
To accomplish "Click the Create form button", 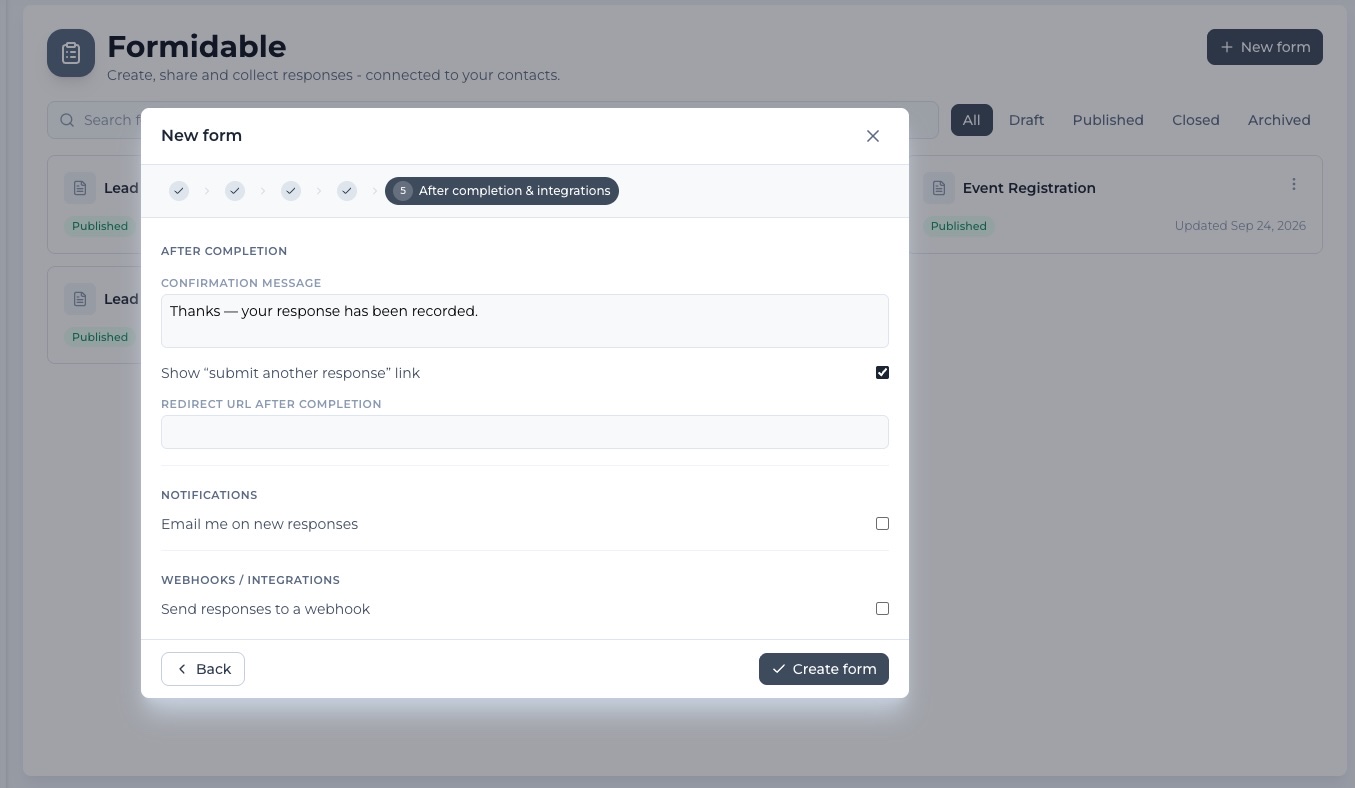I will (x=824, y=669).
